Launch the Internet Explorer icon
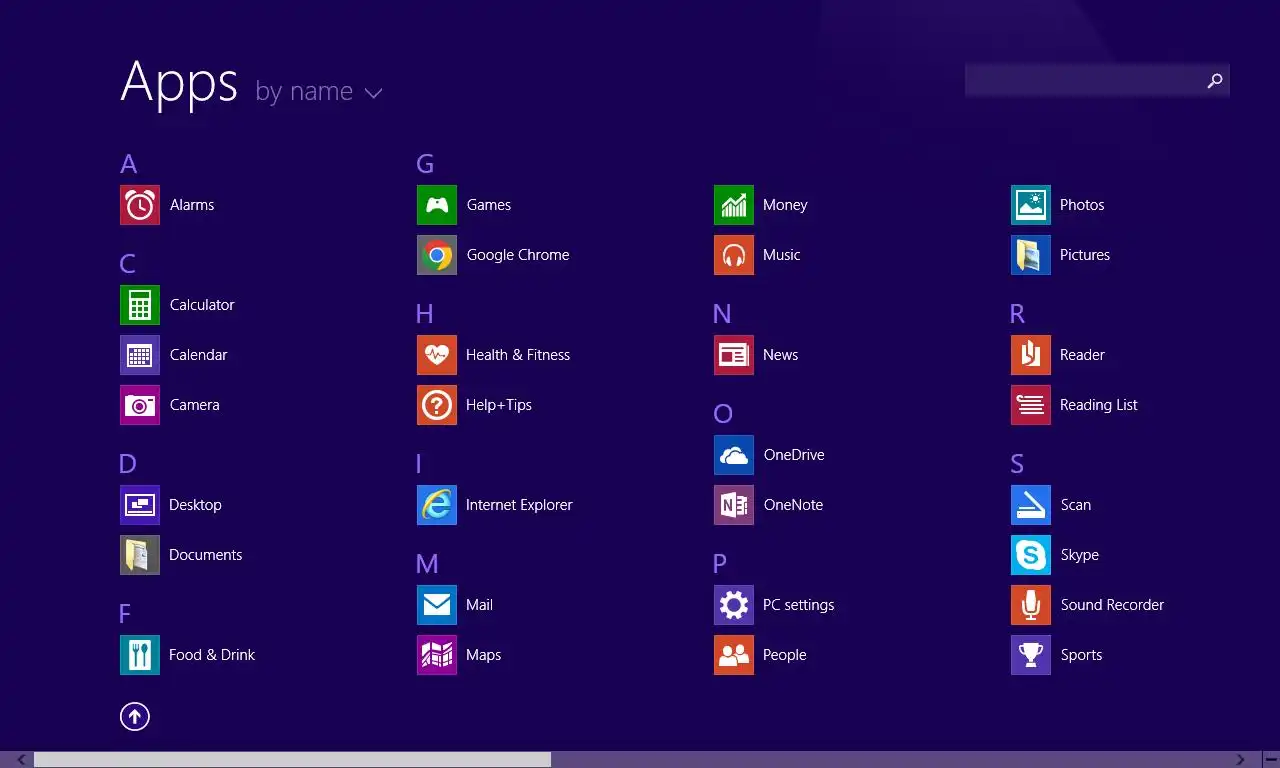The width and height of the screenshot is (1280, 768). (437, 505)
